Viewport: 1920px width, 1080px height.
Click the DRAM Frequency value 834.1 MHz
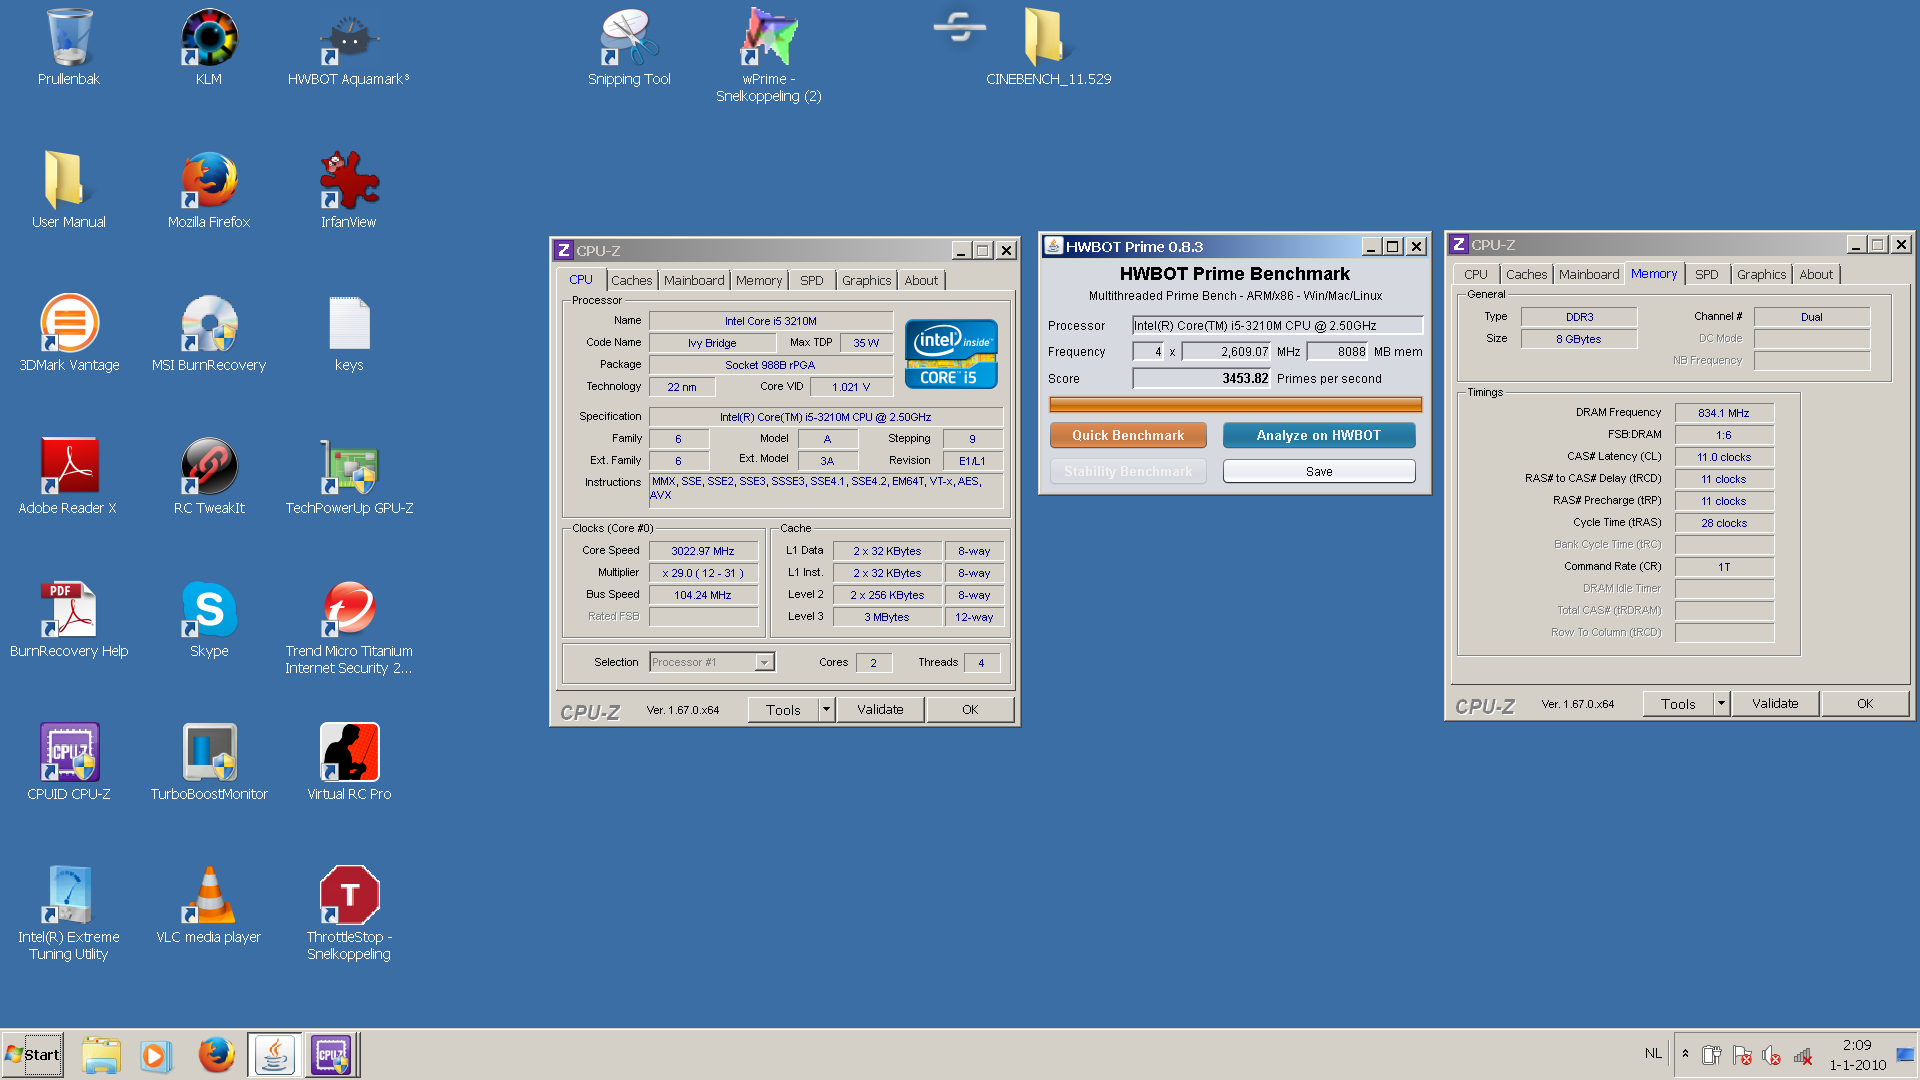pyautogui.click(x=1724, y=413)
